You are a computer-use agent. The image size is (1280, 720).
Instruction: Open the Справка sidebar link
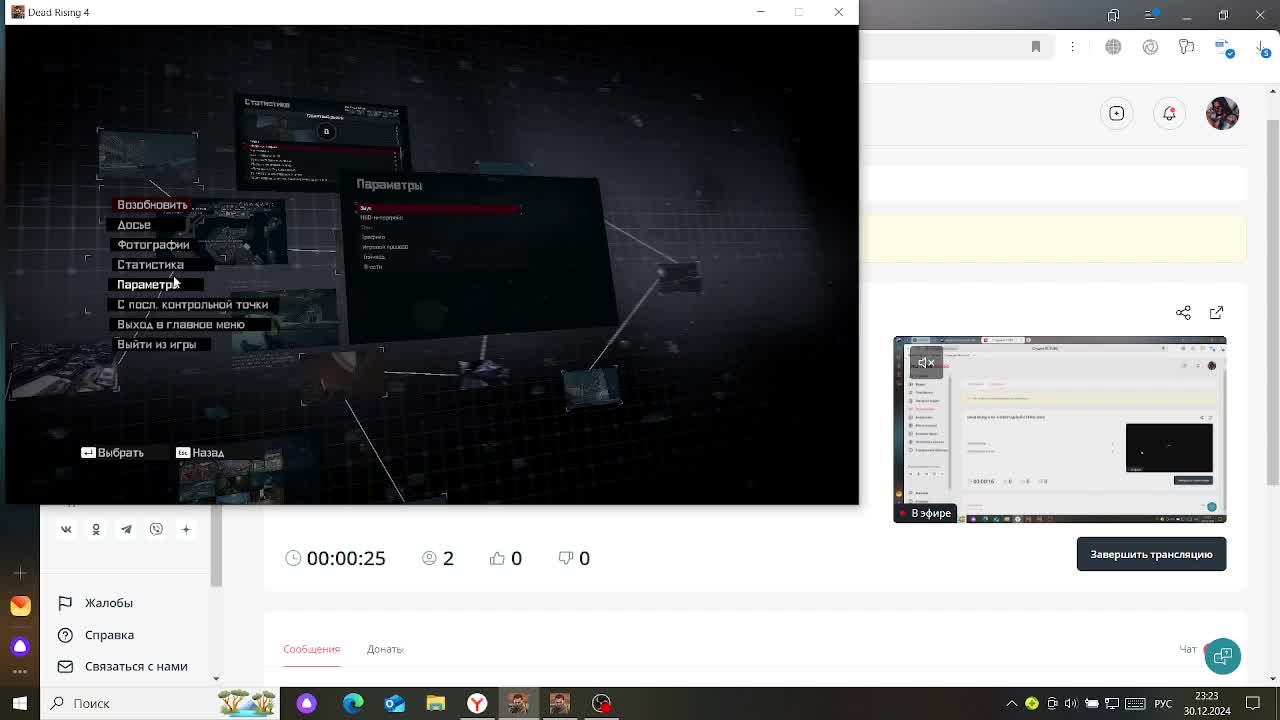point(109,635)
